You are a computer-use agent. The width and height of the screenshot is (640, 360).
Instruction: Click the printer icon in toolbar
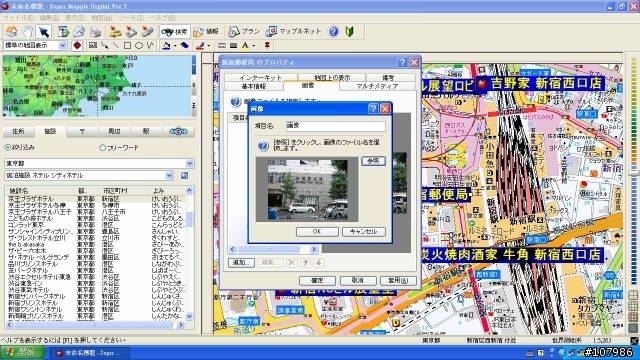[x=96, y=31]
